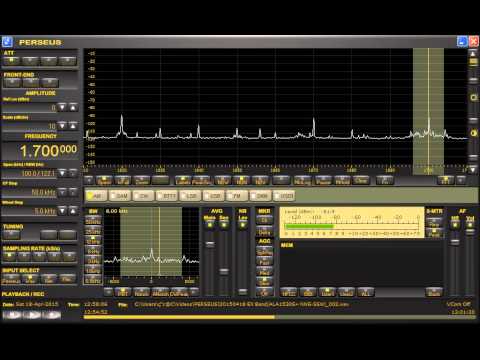
Task: Click the first playback transport button
Action: click(x=12, y=315)
